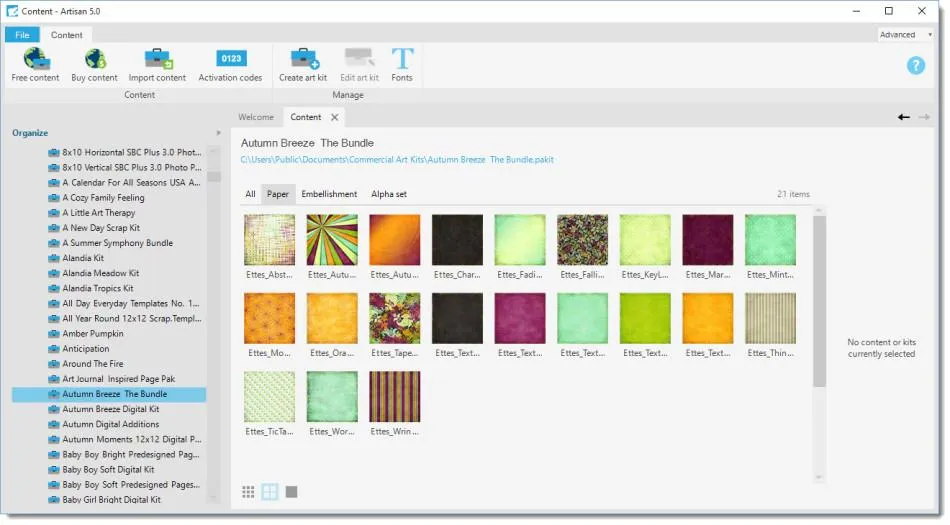
Task: Select A Cozy Family Feeling kit
Action: click(x=103, y=198)
